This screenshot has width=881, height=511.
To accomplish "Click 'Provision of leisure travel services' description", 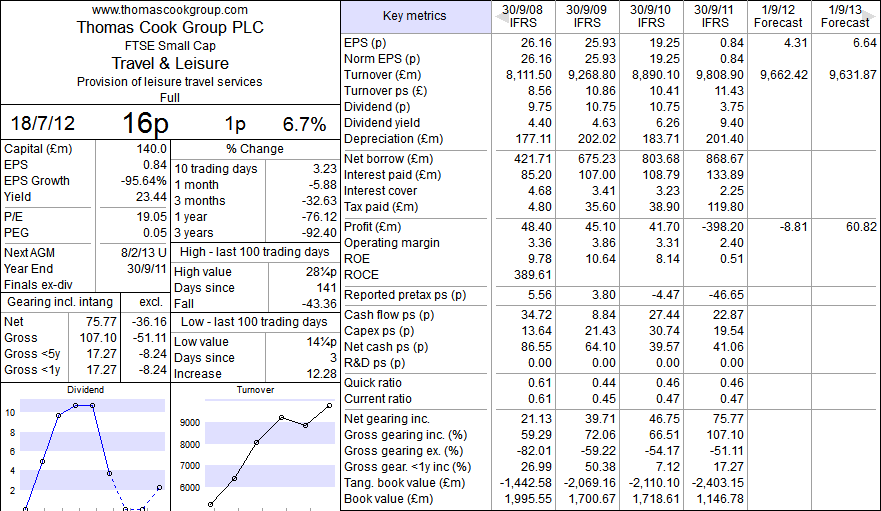I will [170, 82].
